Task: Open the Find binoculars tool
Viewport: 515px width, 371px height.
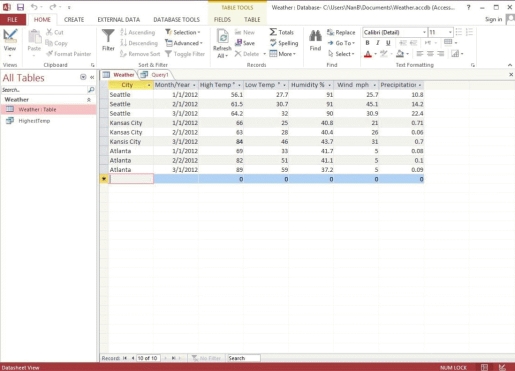Action: [x=315, y=36]
